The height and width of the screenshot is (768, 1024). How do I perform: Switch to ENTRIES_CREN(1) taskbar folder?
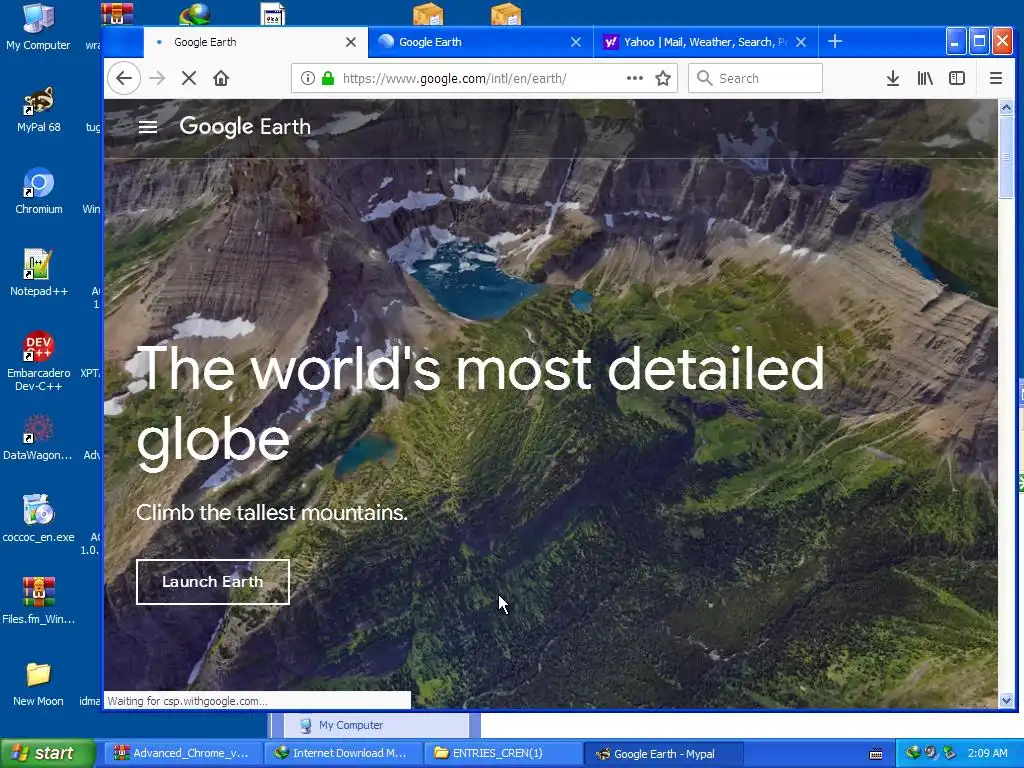pyautogui.click(x=502, y=754)
